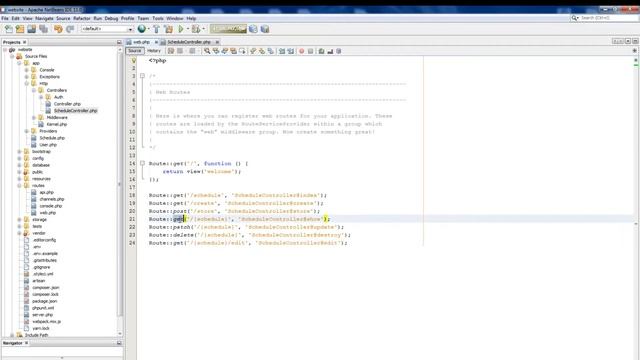Screen dimensions: 640x360
Task: Click the Clean and Build icon
Action: [168, 29]
